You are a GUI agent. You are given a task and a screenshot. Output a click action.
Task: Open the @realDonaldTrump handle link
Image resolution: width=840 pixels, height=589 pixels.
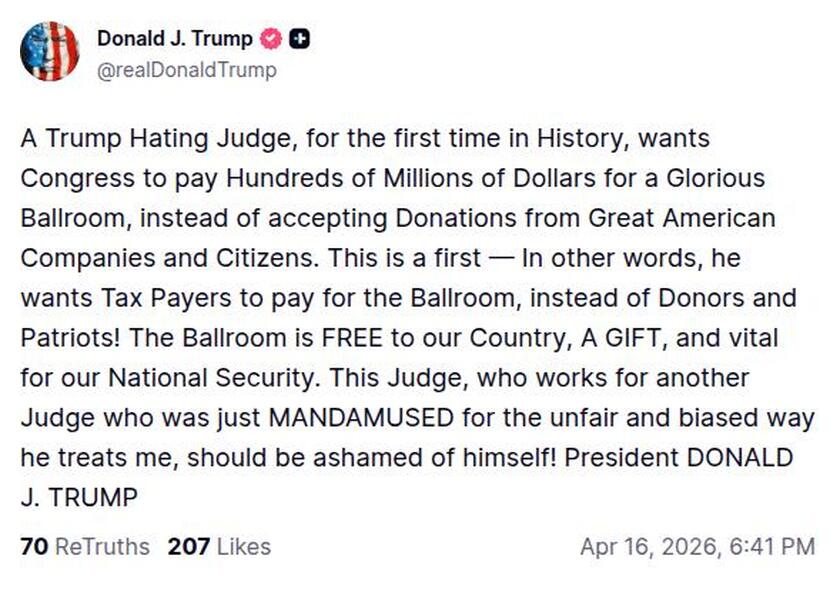click(x=186, y=70)
